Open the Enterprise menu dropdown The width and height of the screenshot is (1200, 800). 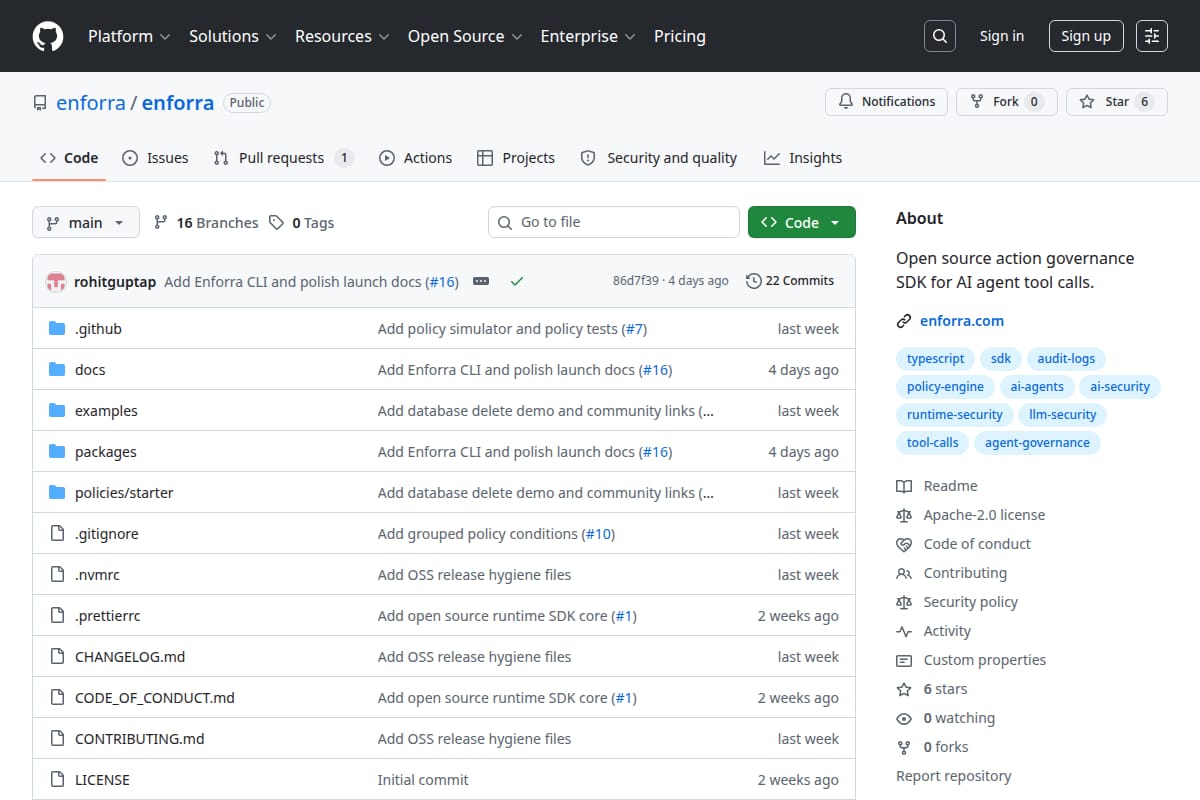pyautogui.click(x=588, y=36)
